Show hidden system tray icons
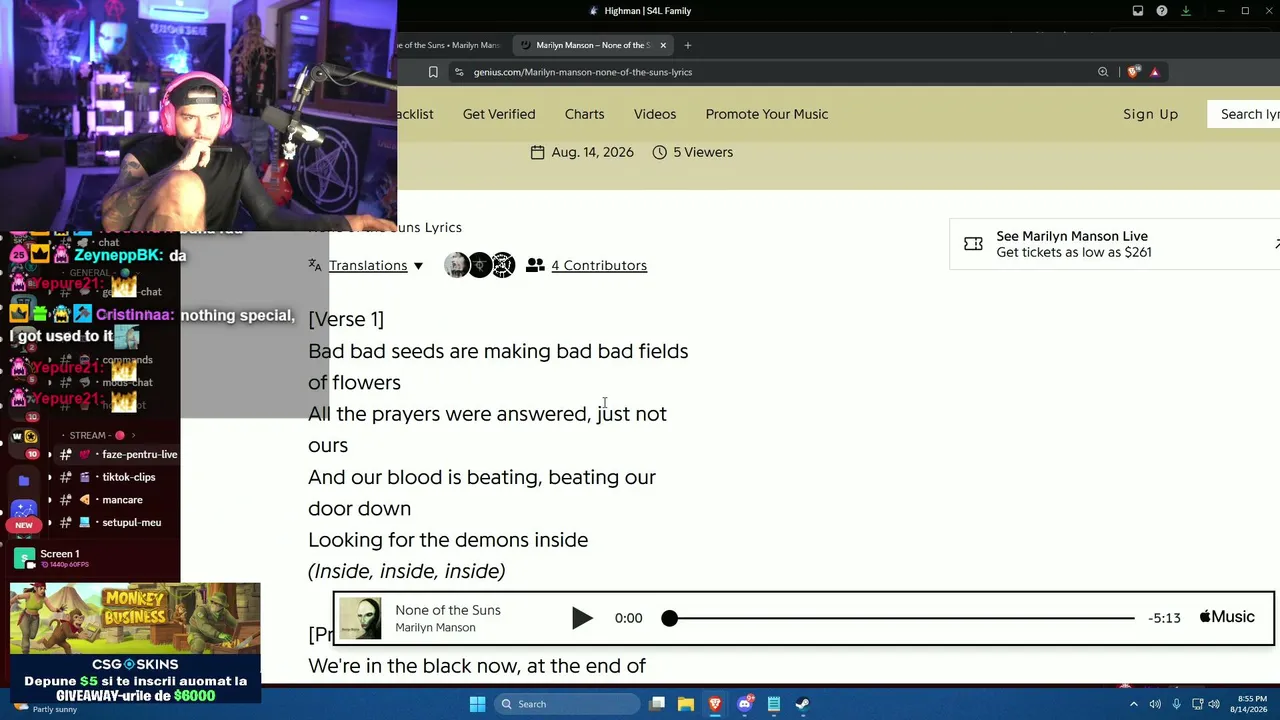This screenshot has width=1280, height=720. point(1134,704)
